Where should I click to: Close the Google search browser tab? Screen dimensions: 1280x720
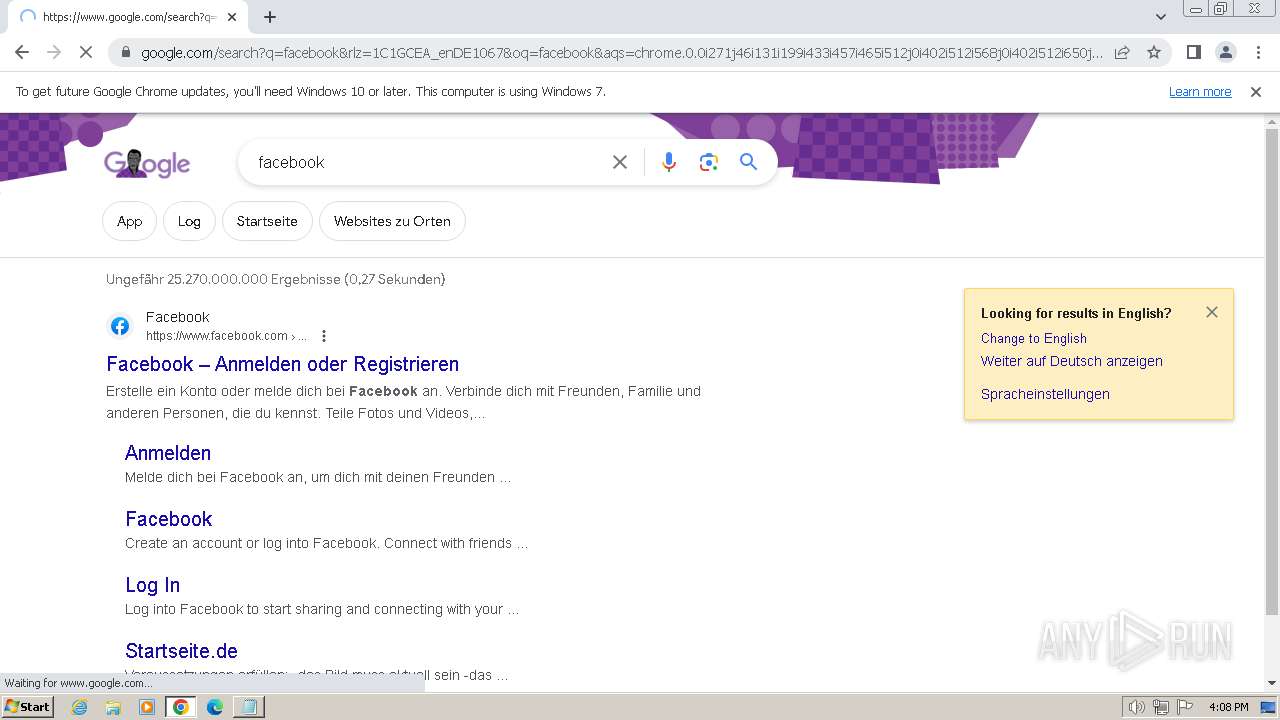[232, 17]
